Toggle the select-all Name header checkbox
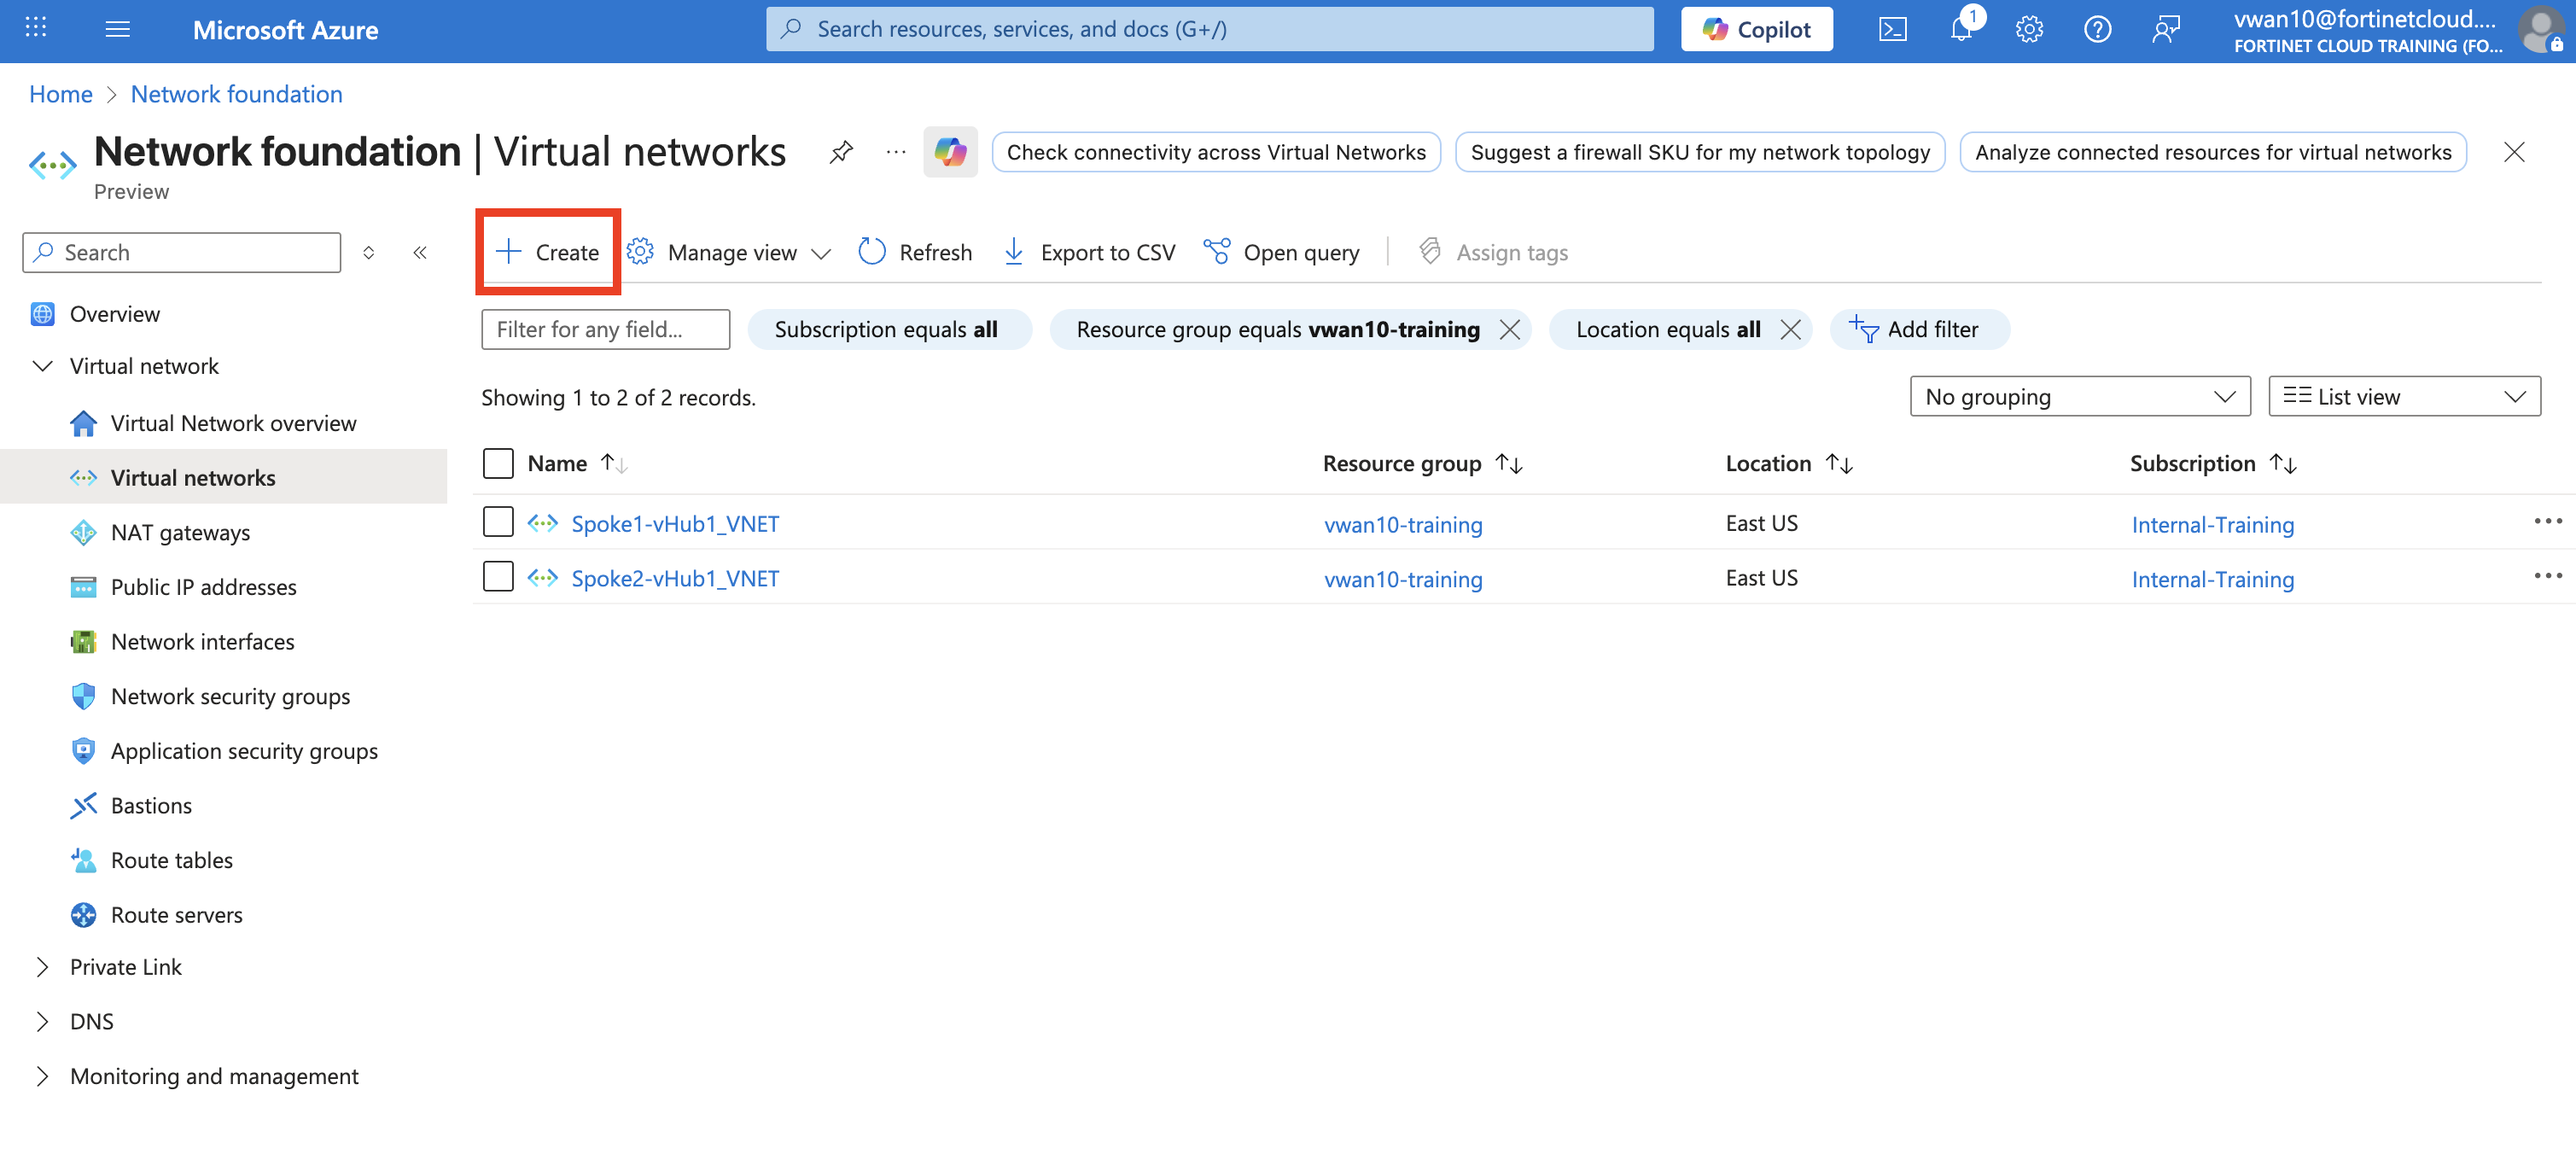Screen dimensions: 2576x1166 (x=498, y=463)
